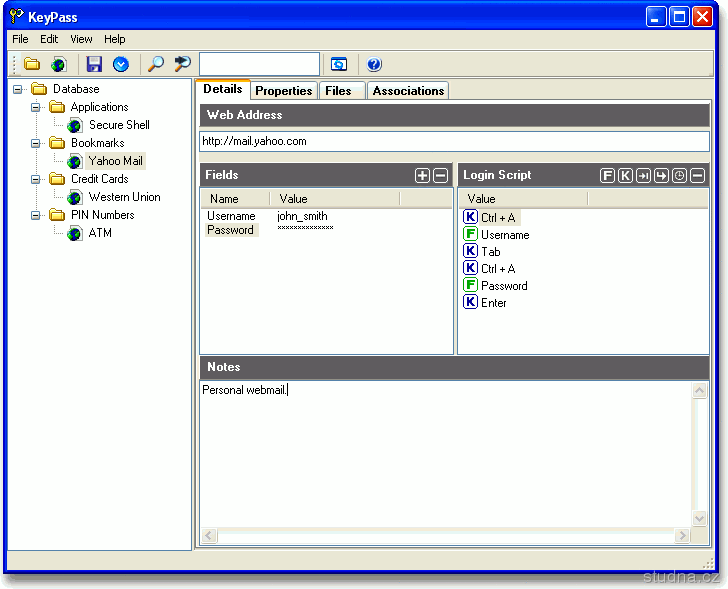Screen dimensions: 728x589
Task: Click the toolbar search text box
Action: (259, 65)
